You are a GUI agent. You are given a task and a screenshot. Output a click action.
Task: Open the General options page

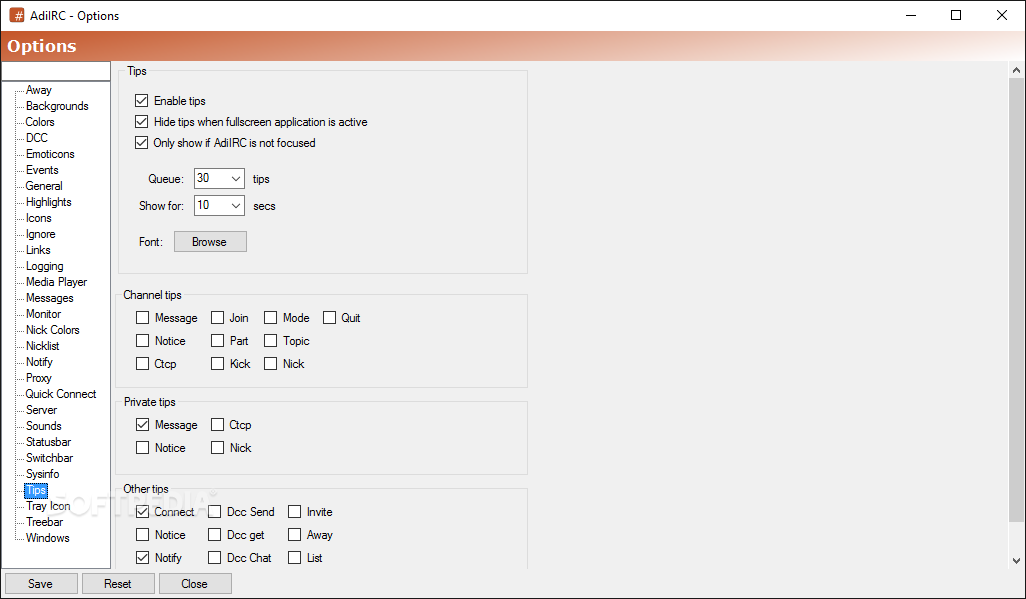coord(44,186)
